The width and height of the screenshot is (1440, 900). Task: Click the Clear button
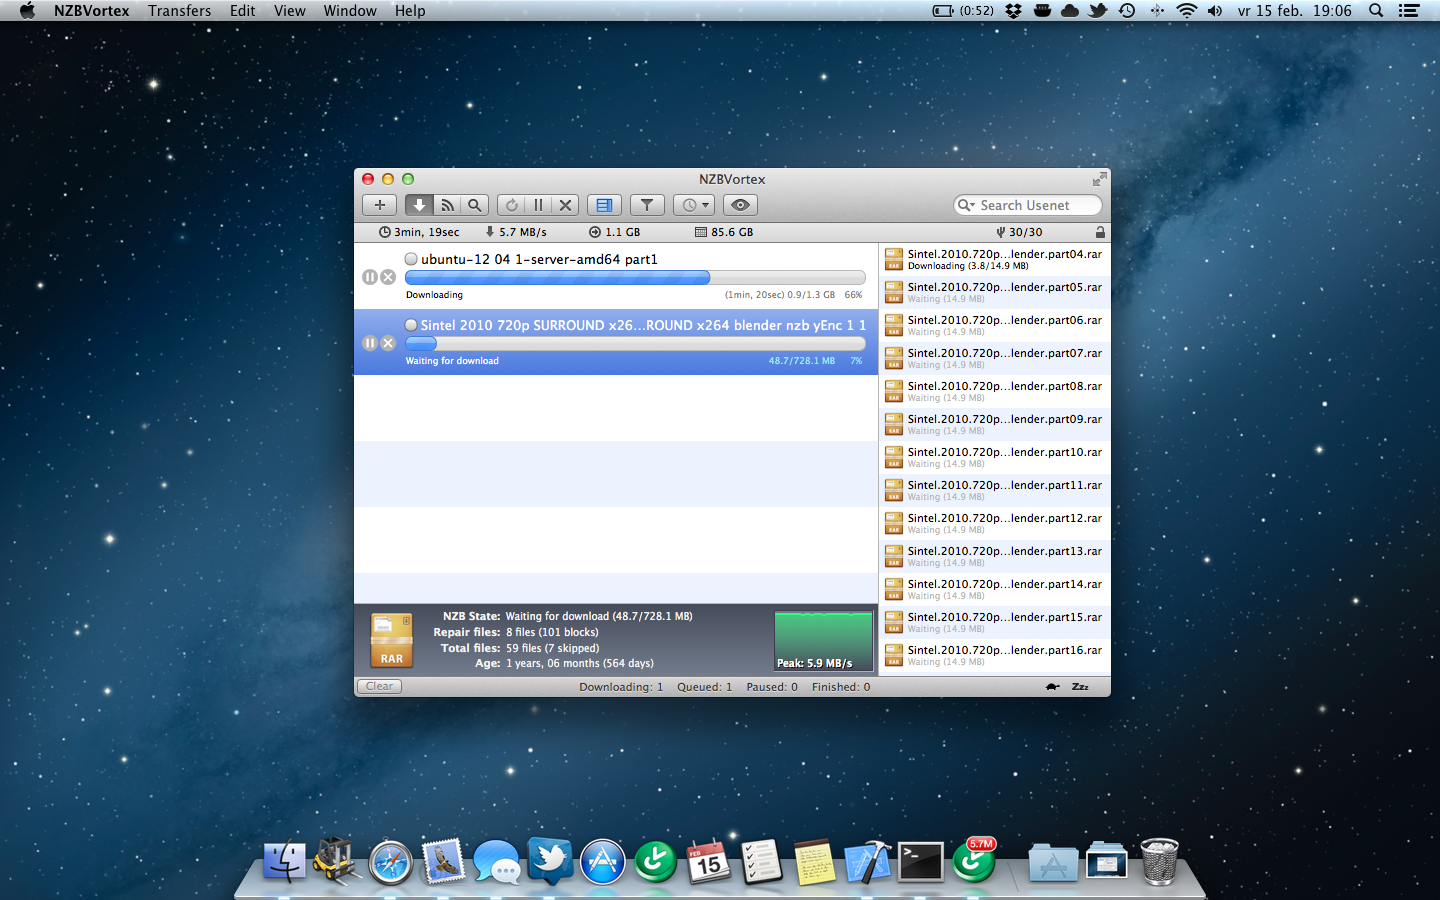[379, 686]
